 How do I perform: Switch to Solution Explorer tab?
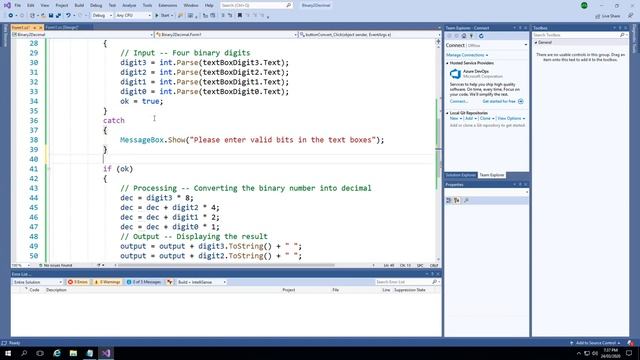click(460, 175)
